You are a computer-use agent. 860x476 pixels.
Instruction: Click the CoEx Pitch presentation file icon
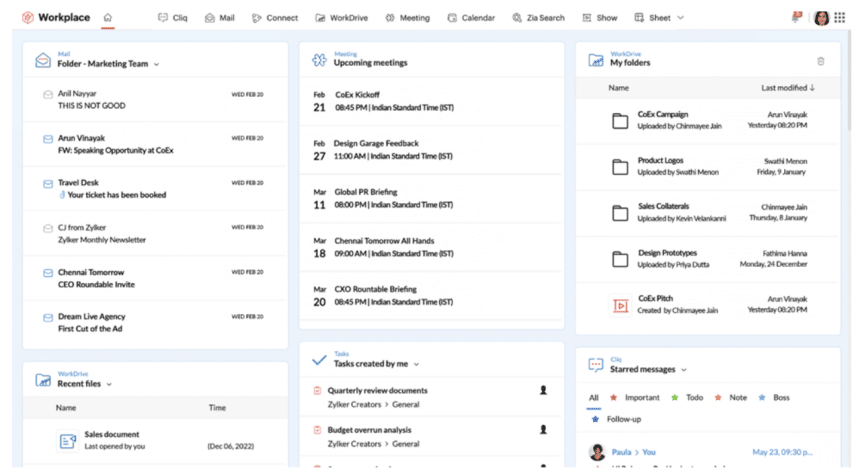click(x=620, y=305)
